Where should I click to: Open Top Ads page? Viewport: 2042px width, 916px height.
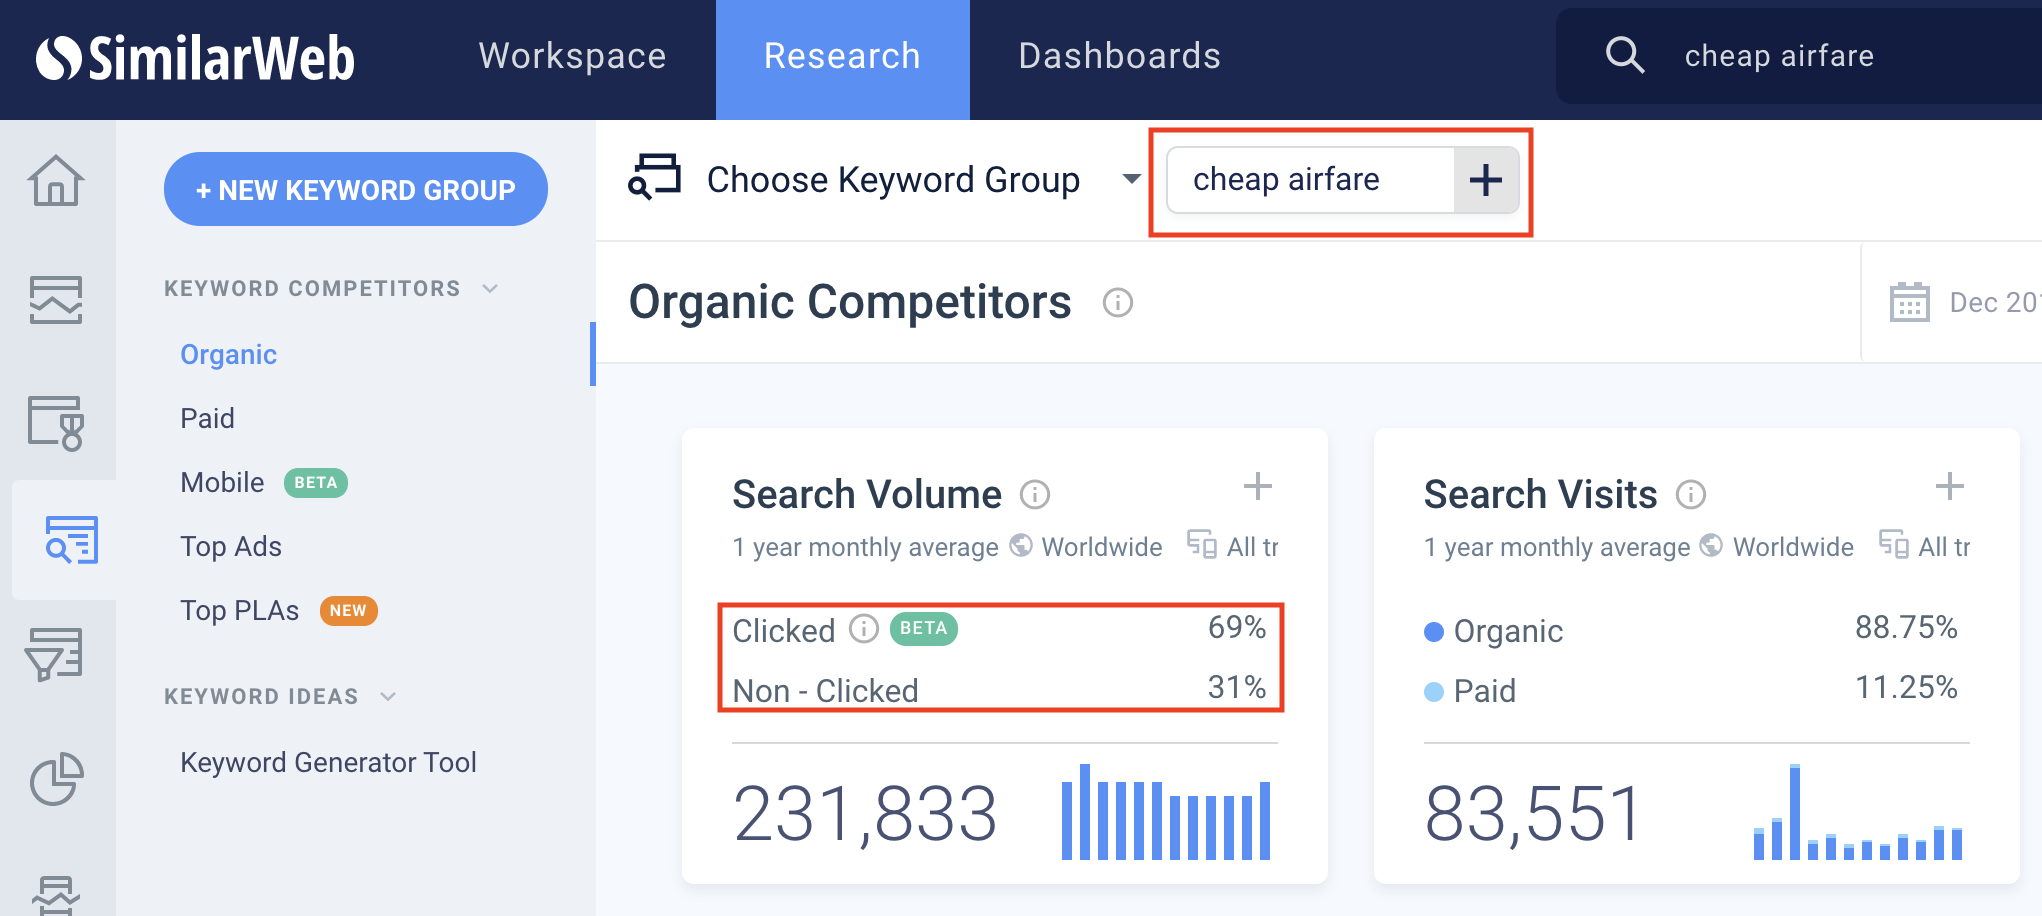tap(231, 546)
